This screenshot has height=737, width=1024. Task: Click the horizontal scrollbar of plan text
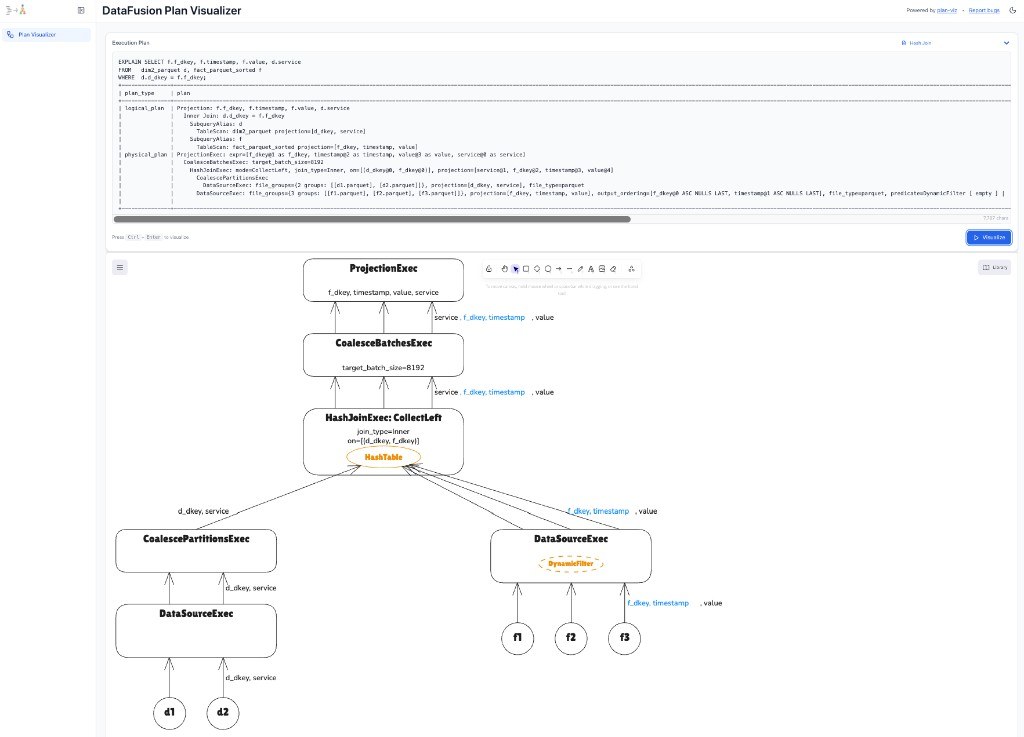coord(372,219)
